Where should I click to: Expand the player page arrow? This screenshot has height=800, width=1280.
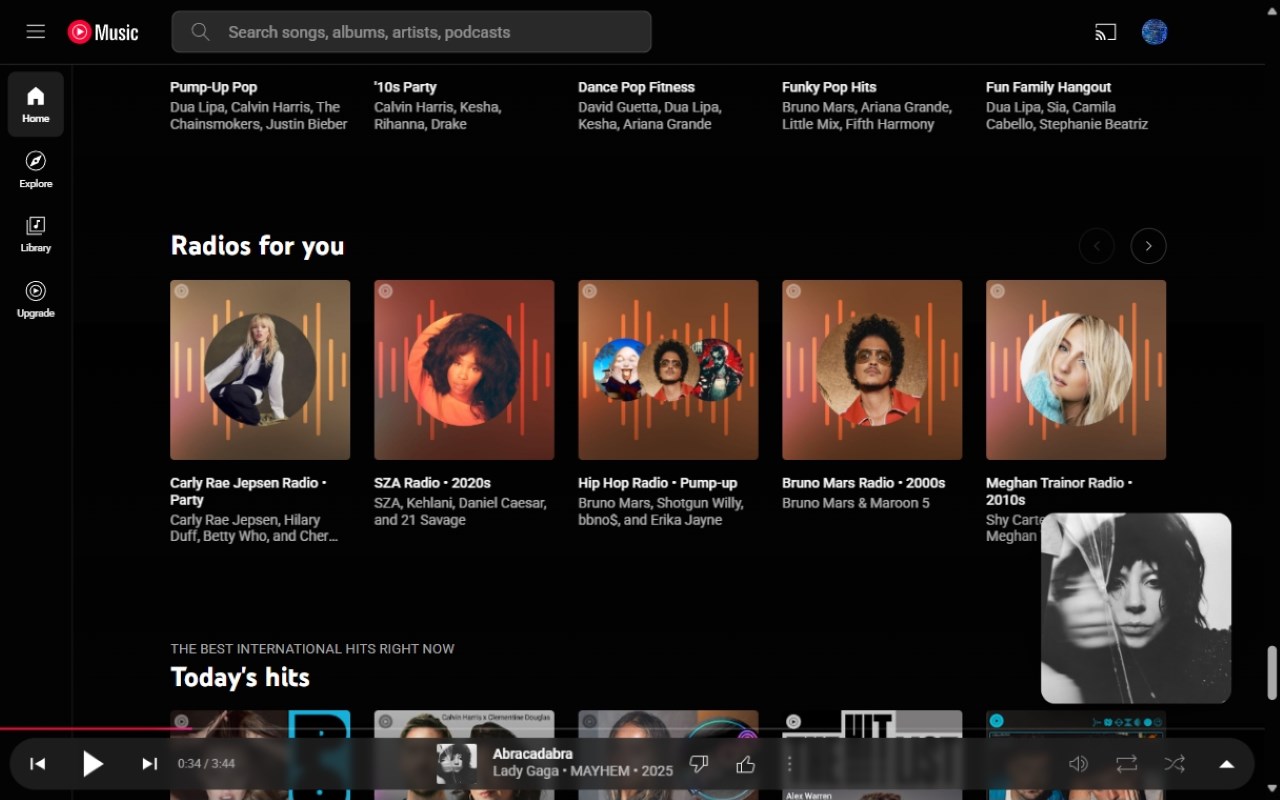point(1226,764)
